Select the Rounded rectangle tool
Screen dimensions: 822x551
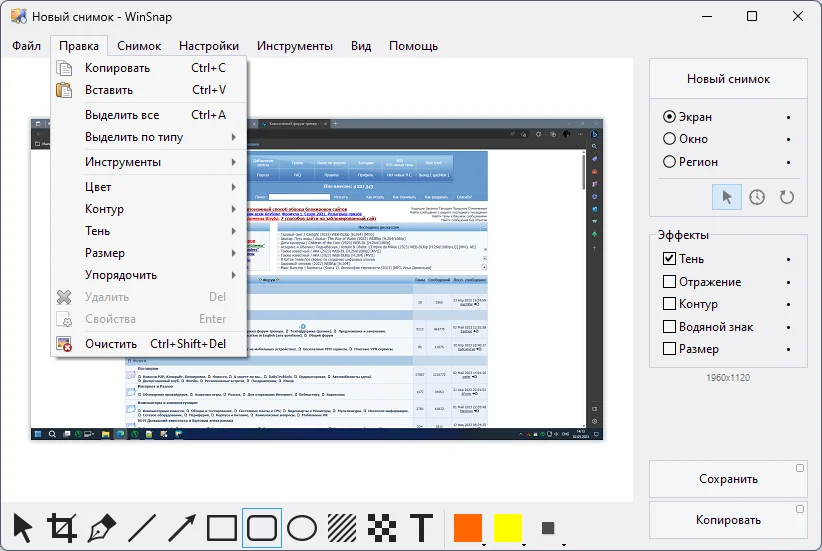pyautogui.click(x=262, y=528)
